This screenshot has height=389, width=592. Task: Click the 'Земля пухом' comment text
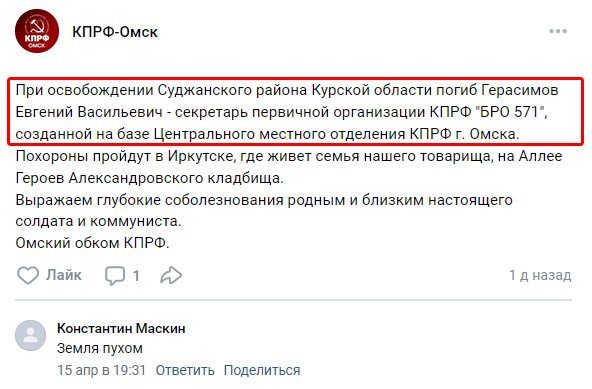[100, 348]
